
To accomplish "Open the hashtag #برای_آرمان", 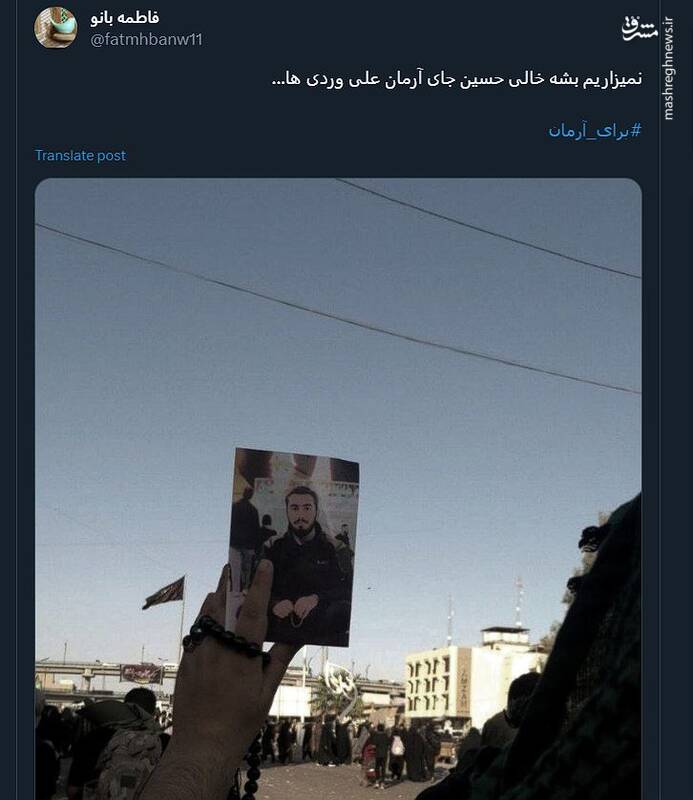I will click(x=595, y=131).
